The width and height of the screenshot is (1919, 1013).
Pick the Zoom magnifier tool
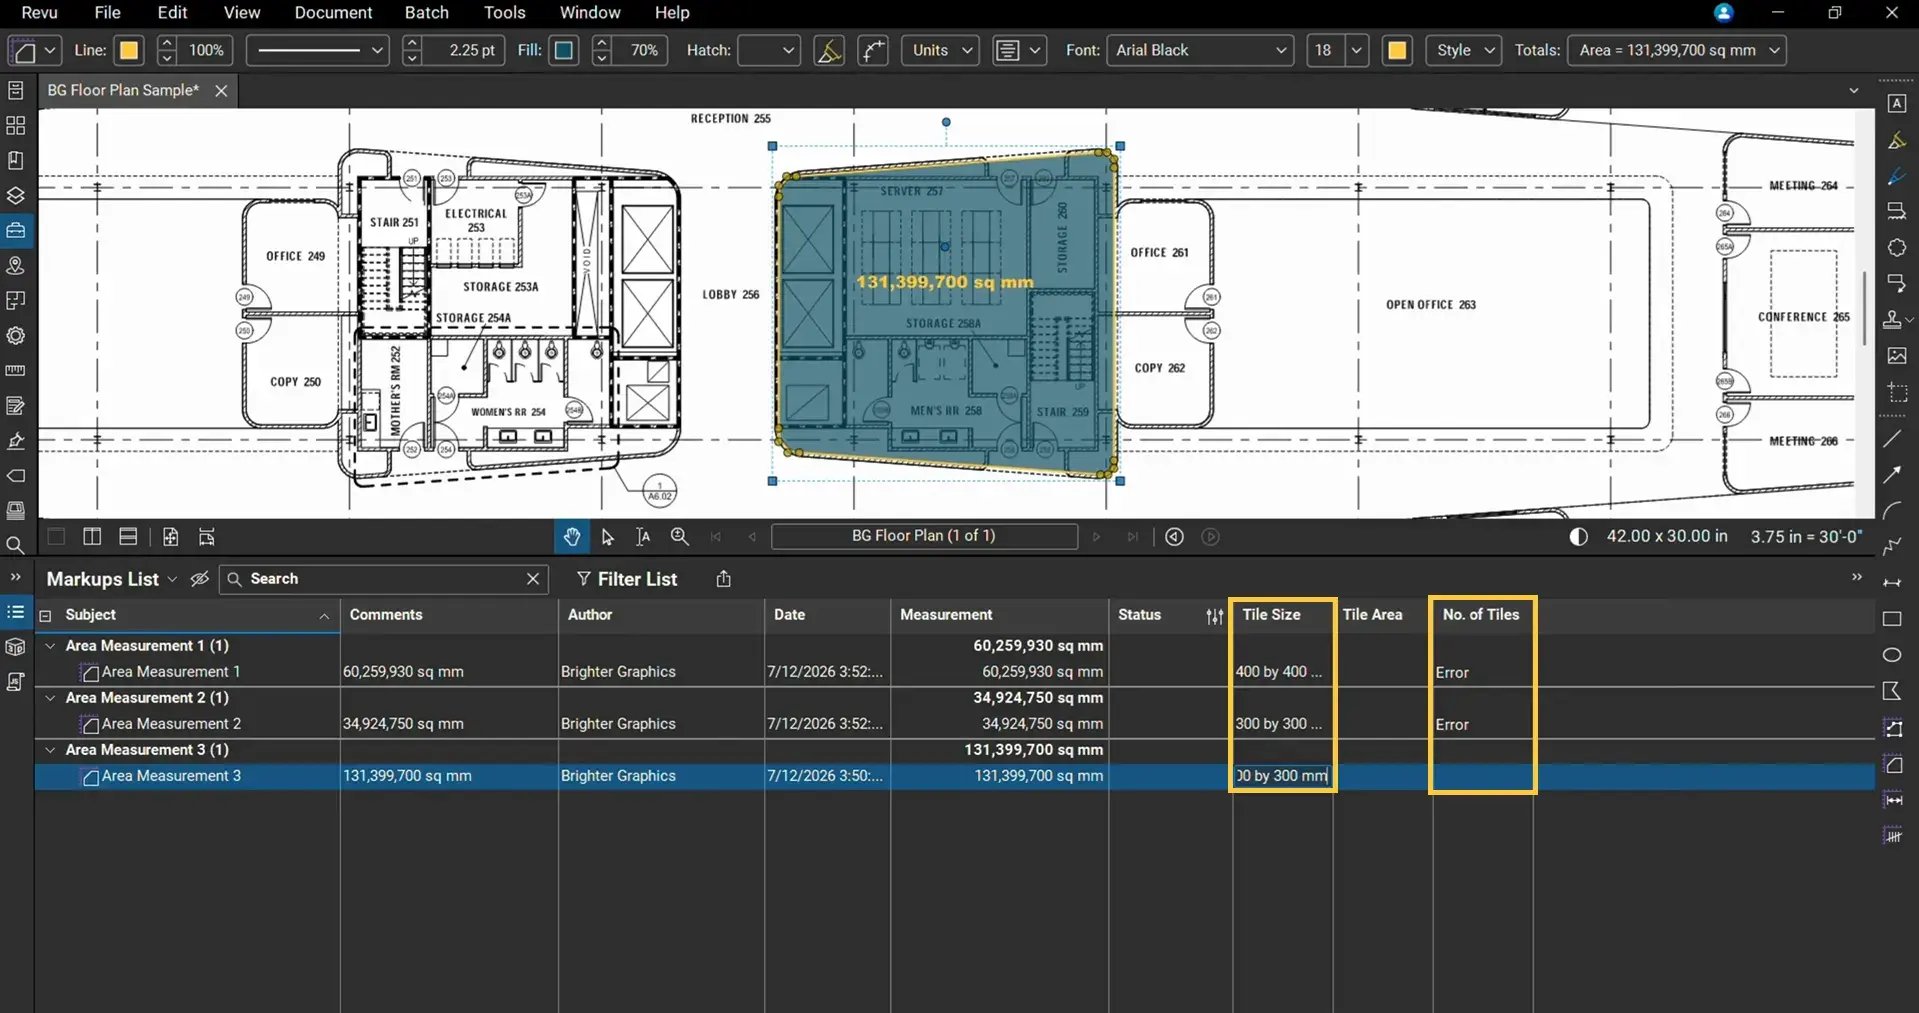pos(679,537)
